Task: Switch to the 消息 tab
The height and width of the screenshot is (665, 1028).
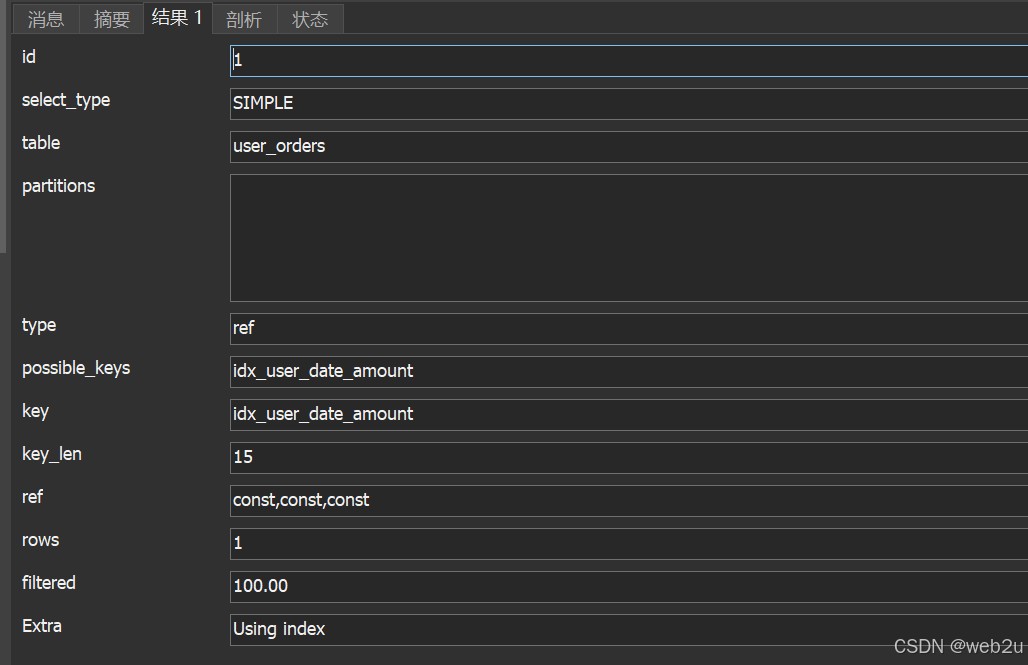Action: 46,19
